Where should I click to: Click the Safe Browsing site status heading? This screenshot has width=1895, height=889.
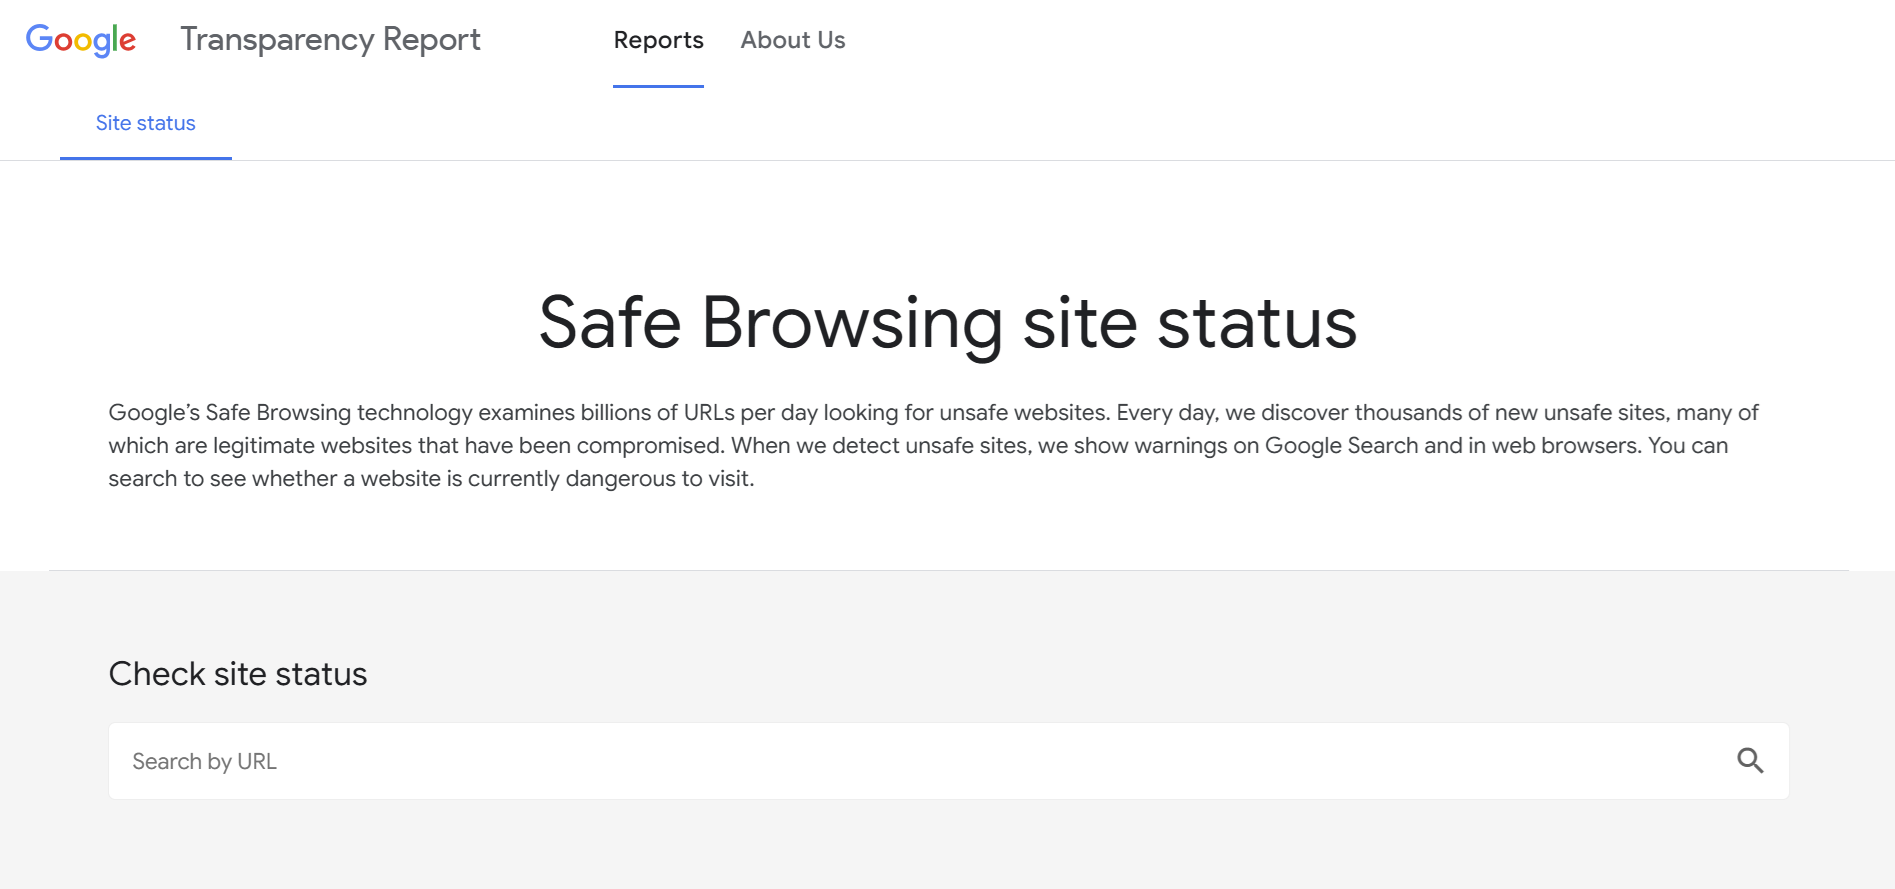coord(948,323)
